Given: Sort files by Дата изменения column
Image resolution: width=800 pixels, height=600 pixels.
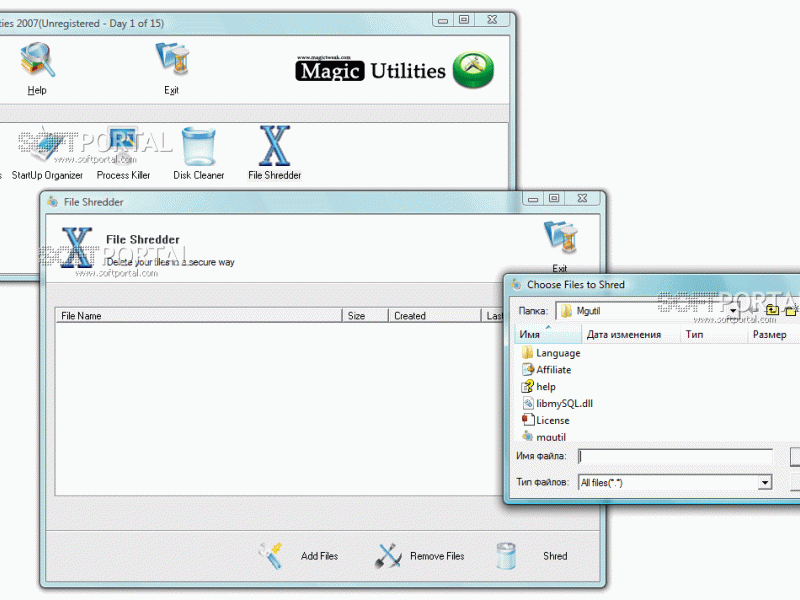Looking at the screenshot, I should (631, 334).
